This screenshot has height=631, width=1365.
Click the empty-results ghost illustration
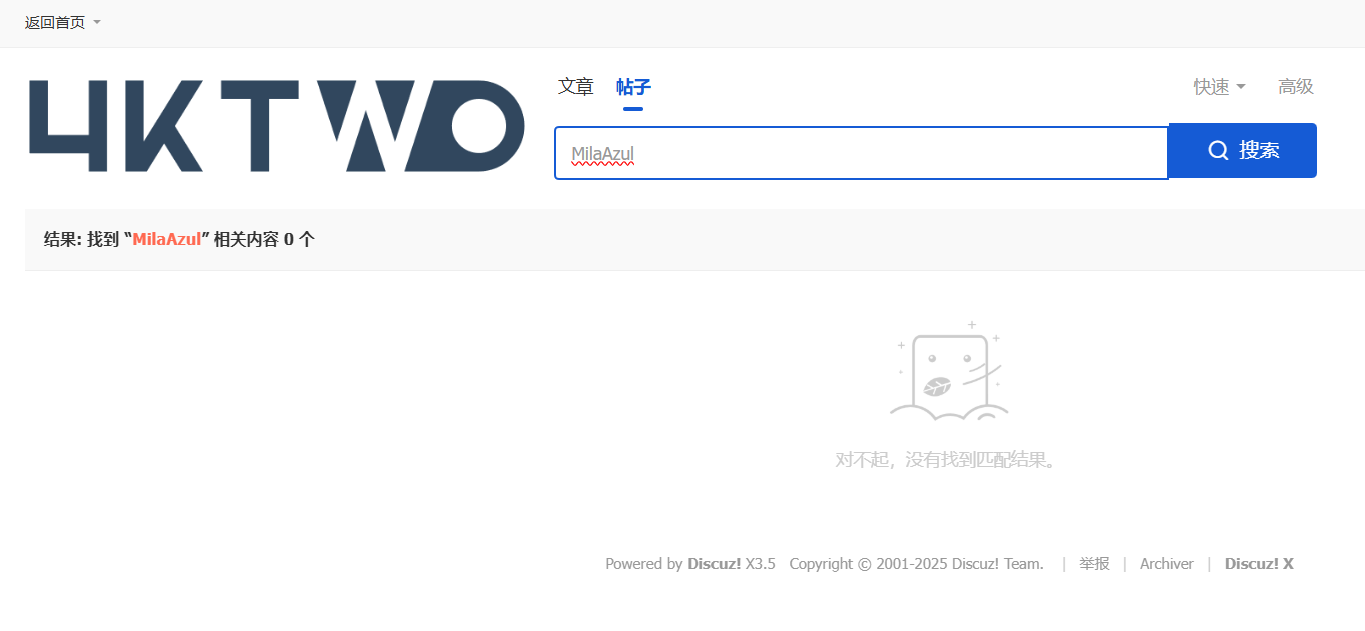(948, 369)
